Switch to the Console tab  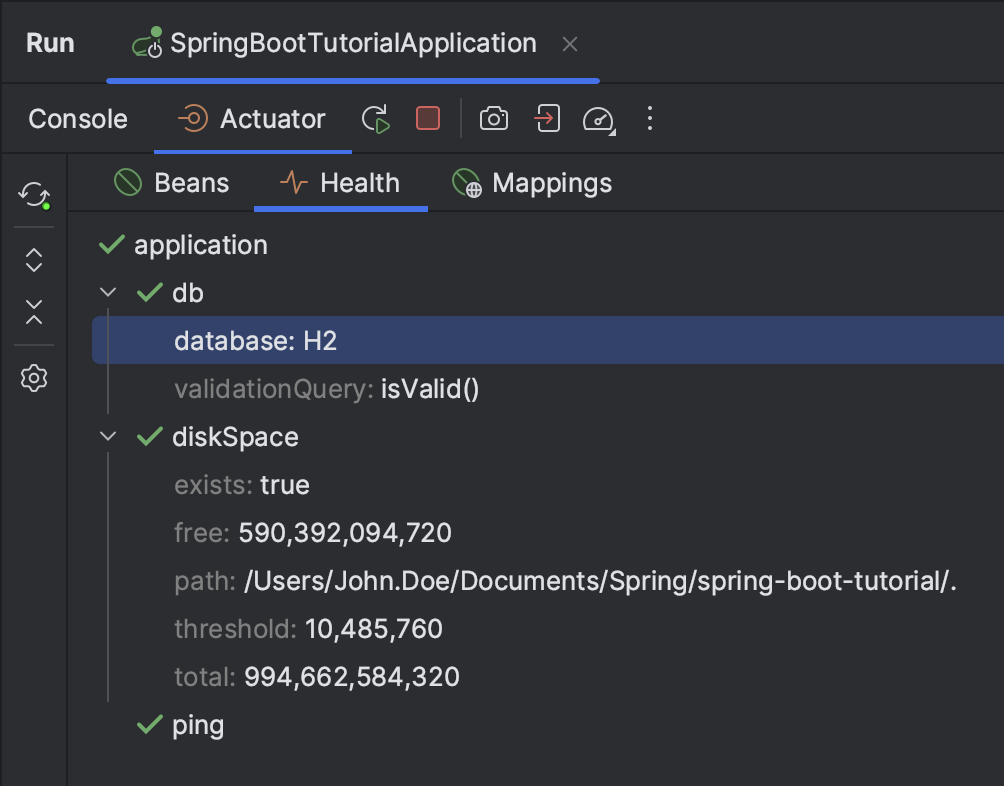pyautogui.click(x=77, y=118)
